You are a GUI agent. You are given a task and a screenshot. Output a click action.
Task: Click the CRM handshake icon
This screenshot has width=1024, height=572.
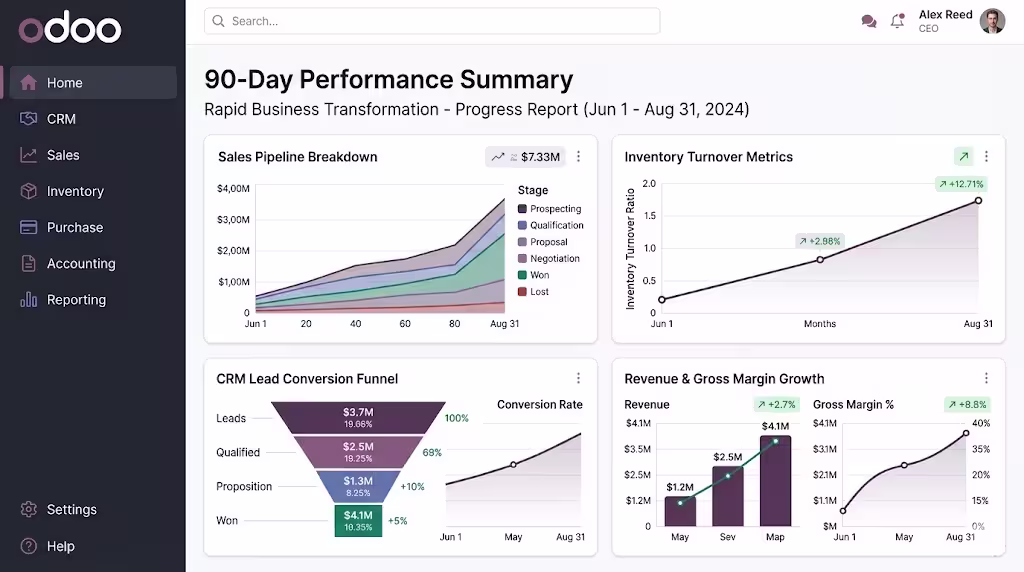28,118
